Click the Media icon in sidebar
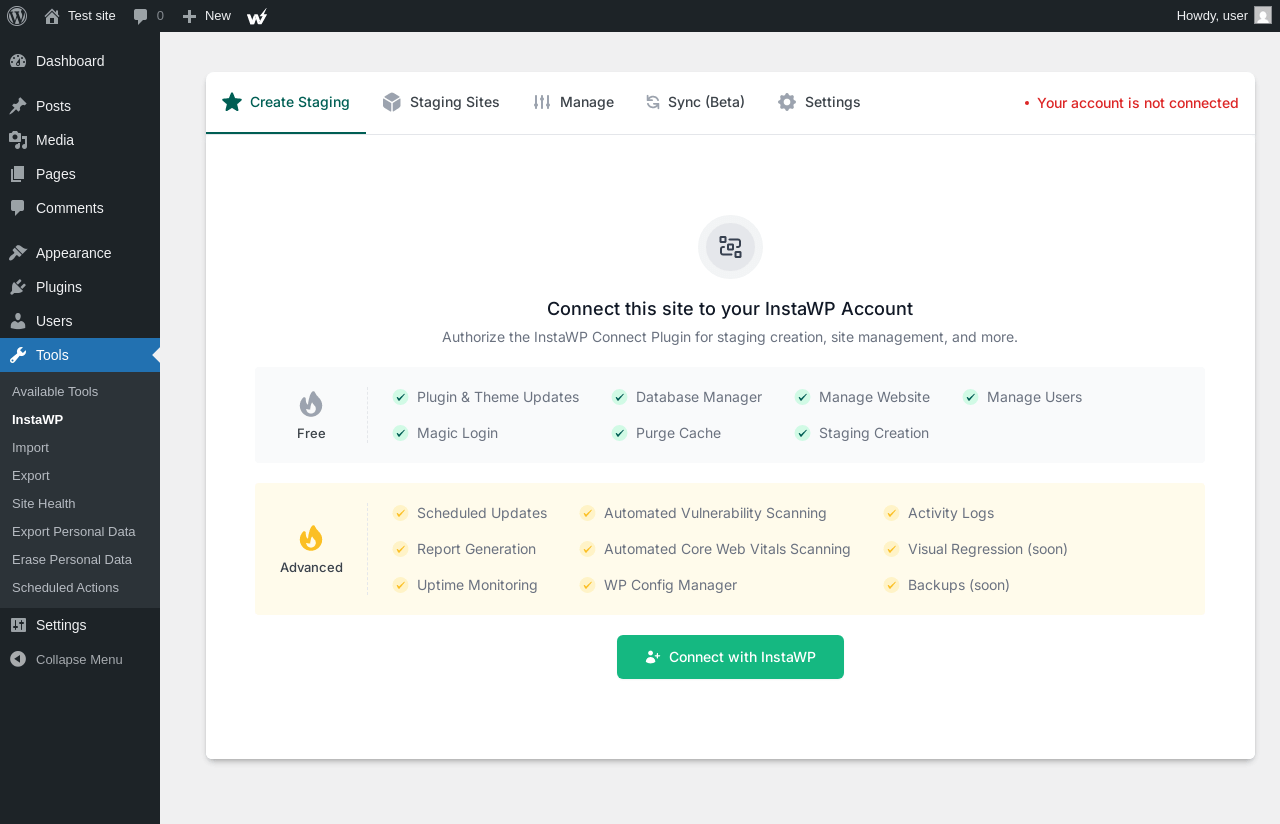1280x824 pixels. (18, 140)
